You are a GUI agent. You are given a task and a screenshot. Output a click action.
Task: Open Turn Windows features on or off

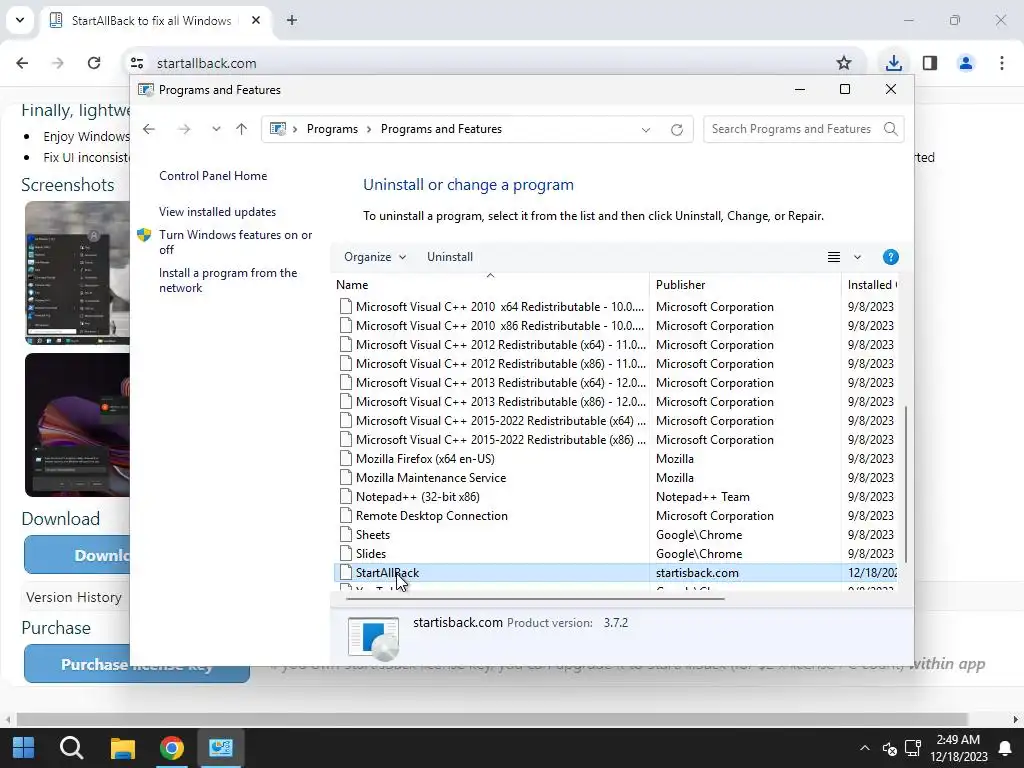pyautogui.click(x=235, y=242)
